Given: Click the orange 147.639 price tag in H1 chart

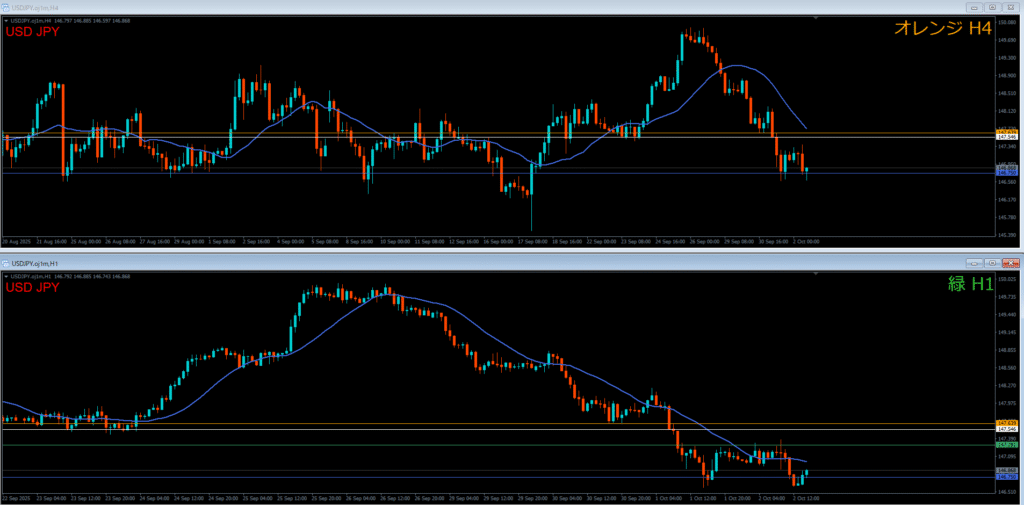Looking at the screenshot, I should click(1005, 423).
